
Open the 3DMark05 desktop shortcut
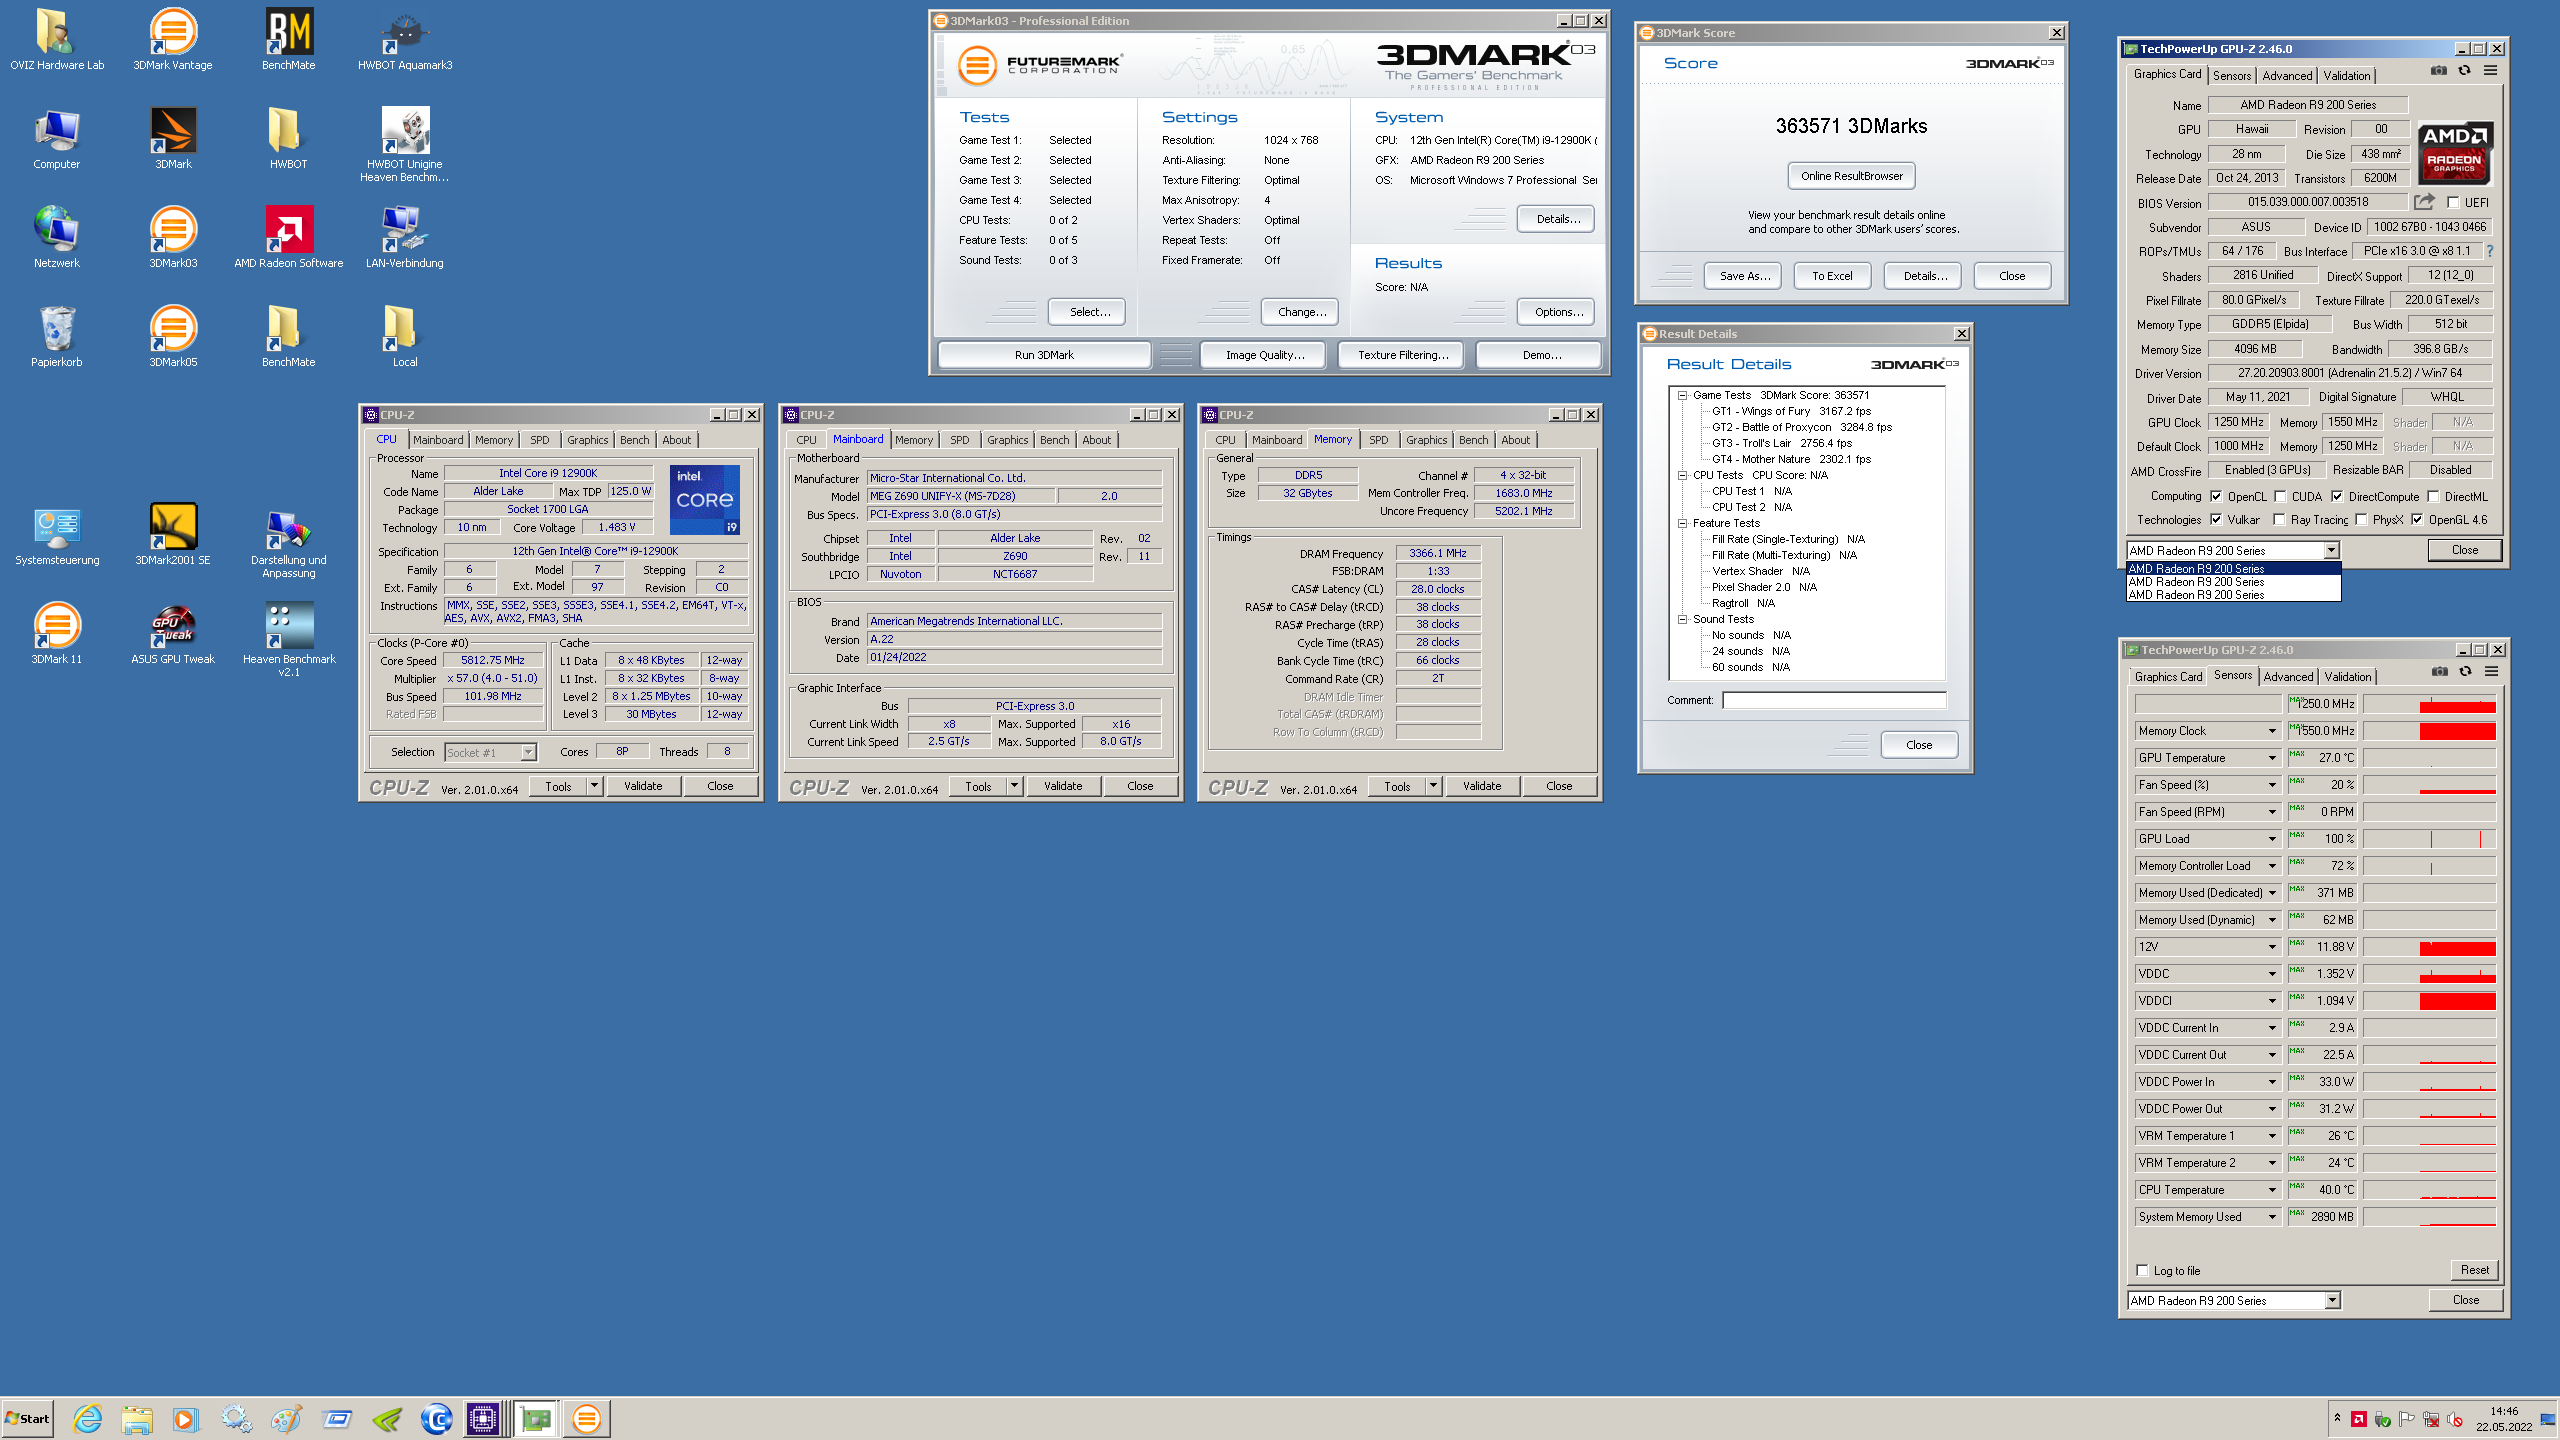[x=173, y=337]
